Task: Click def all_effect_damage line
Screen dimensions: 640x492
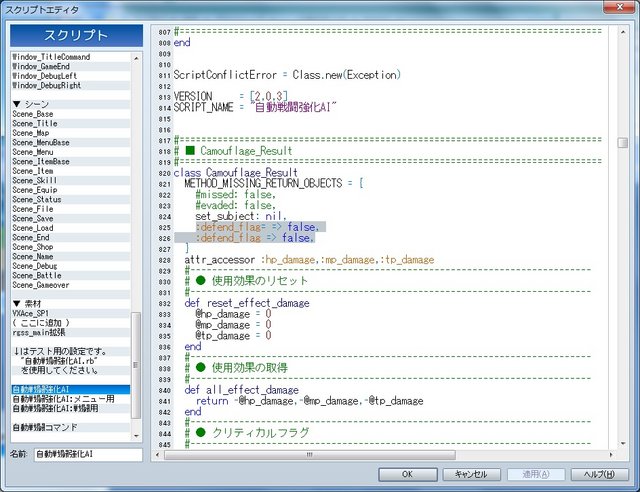Action: pos(241,390)
